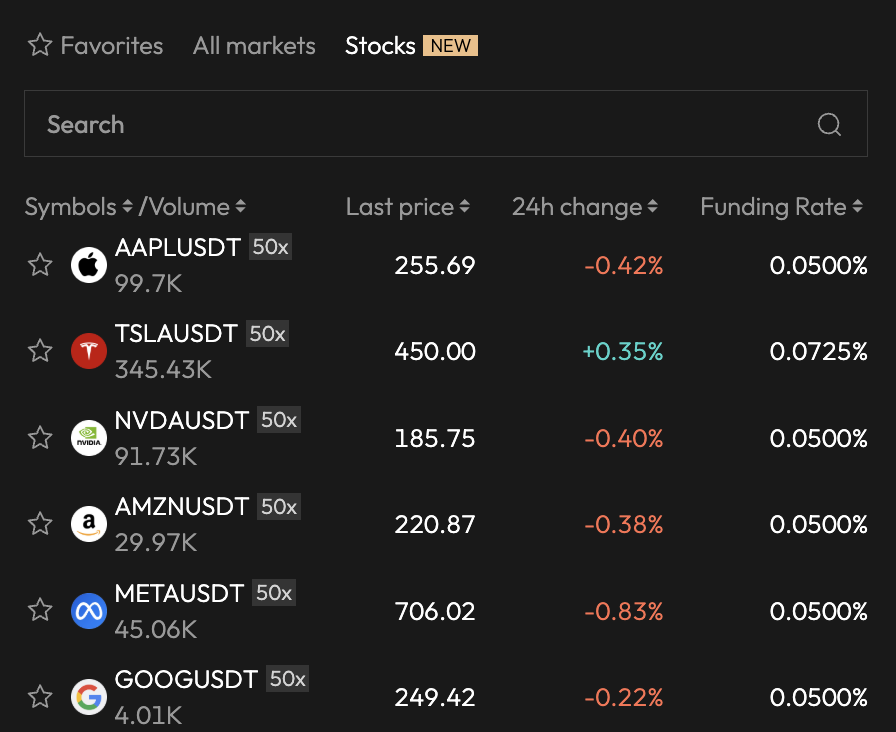Click the Google logo icon
Screen dimensions: 896x732
tap(89, 697)
